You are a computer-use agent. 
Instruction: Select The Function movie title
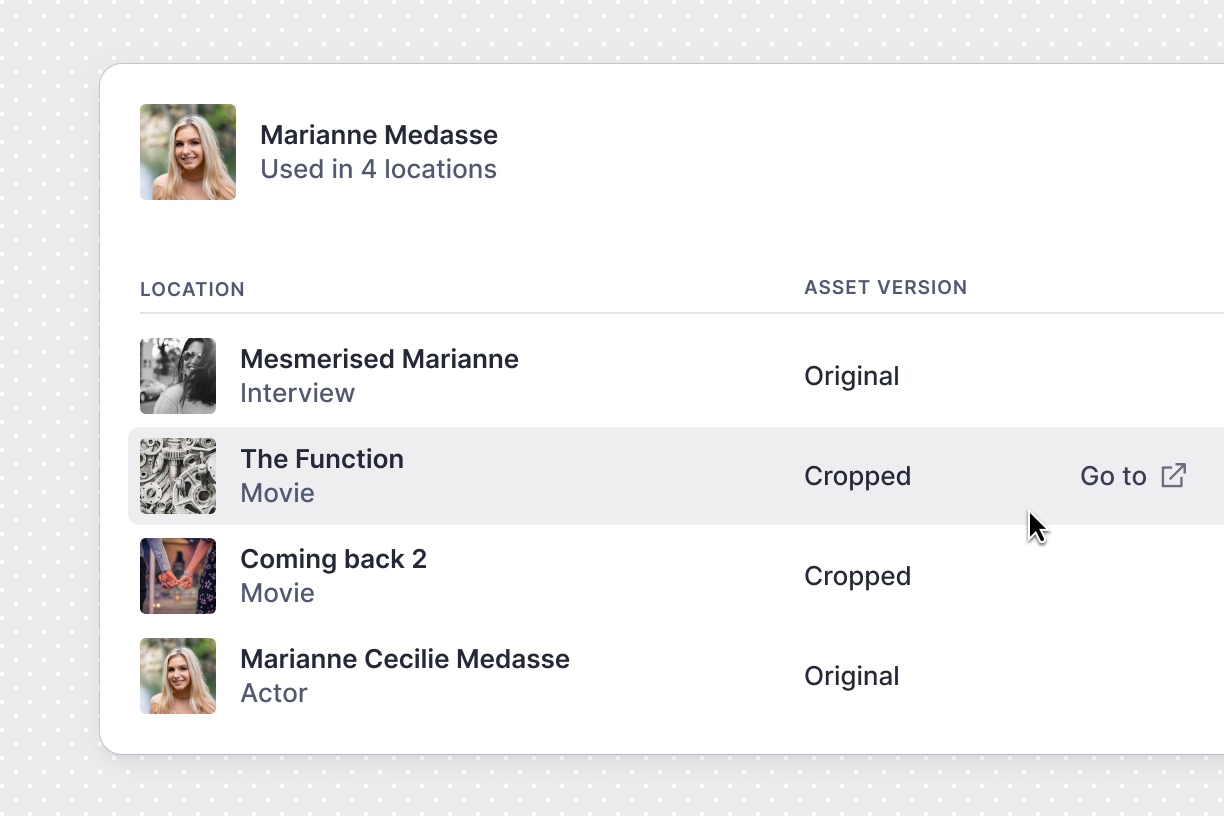tap(322, 459)
